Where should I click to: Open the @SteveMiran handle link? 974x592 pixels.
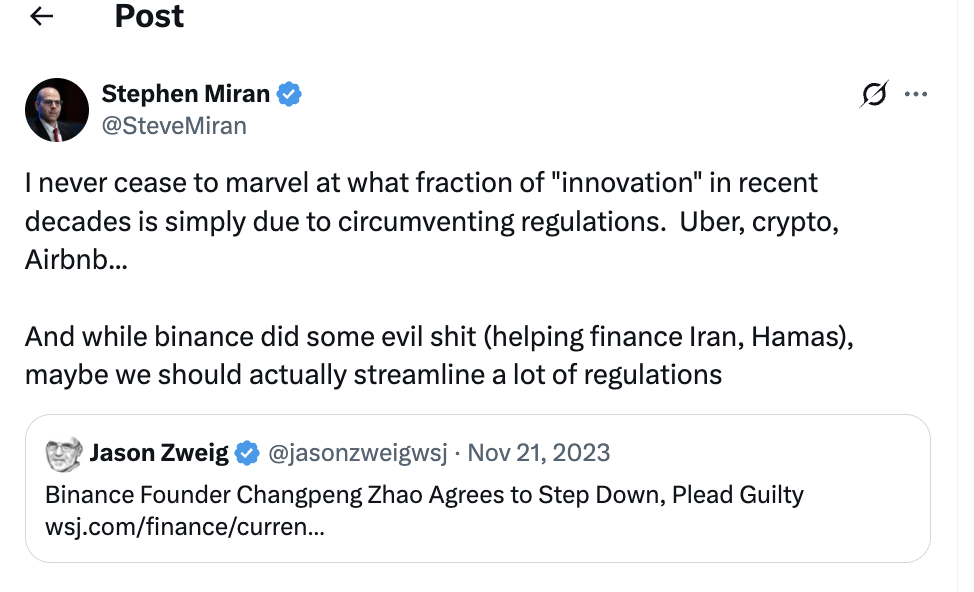174,125
